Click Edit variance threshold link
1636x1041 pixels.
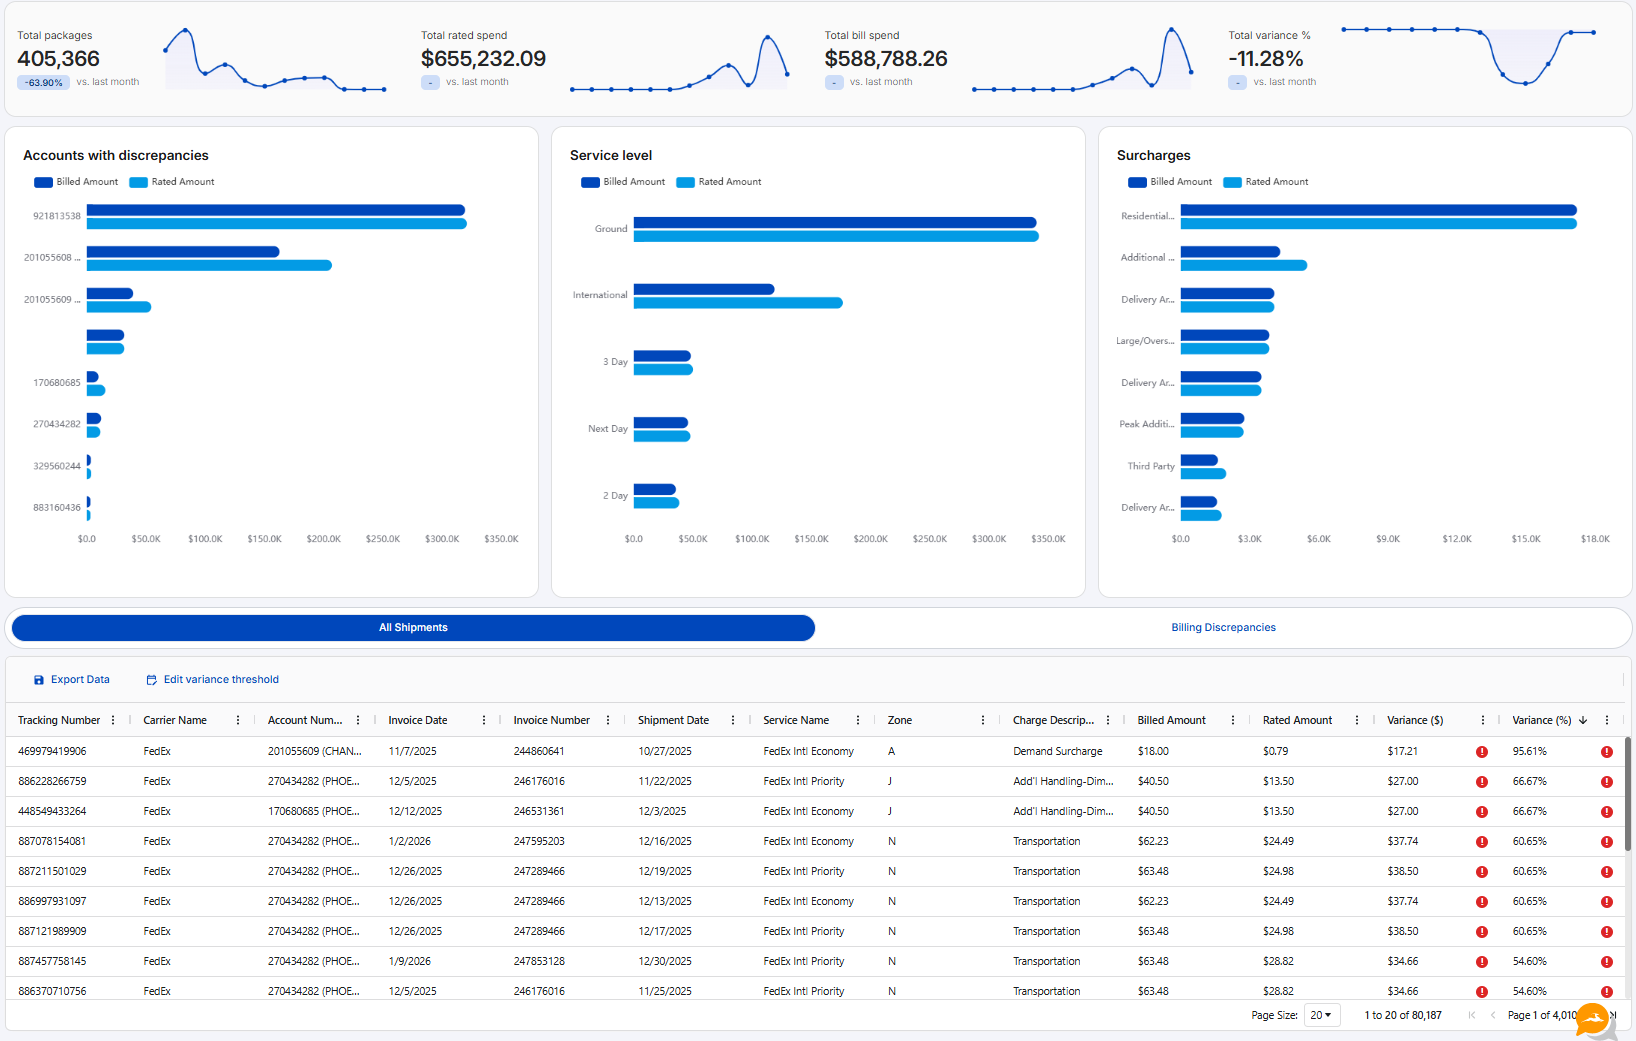pyautogui.click(x=221, y=680)
